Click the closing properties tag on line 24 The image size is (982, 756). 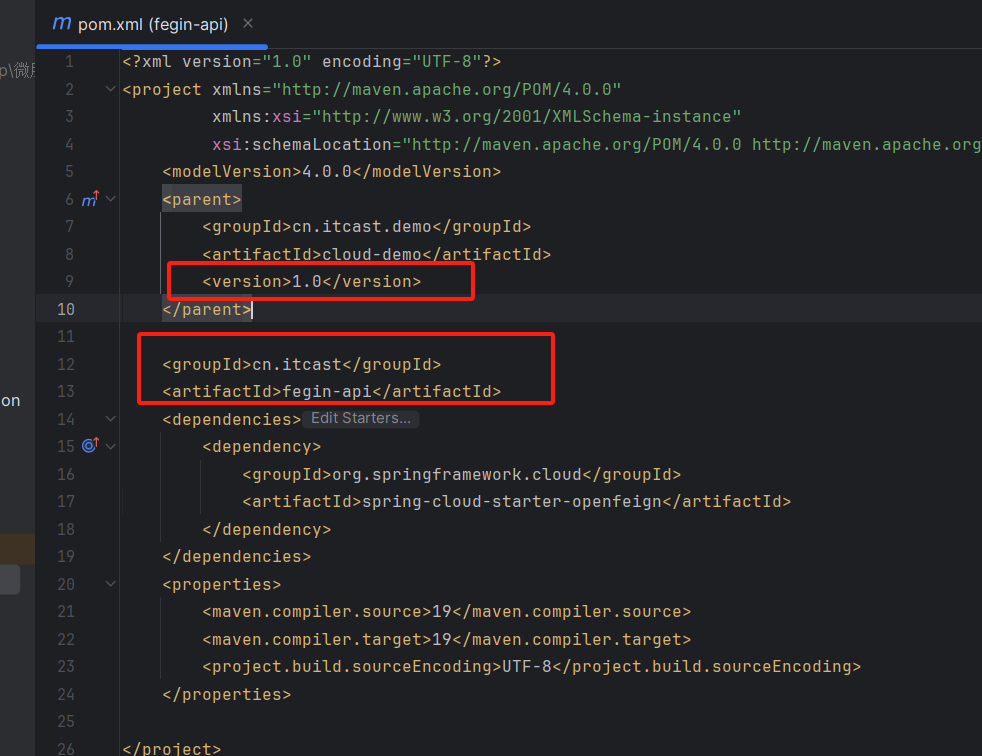click(x=227, y=695)
